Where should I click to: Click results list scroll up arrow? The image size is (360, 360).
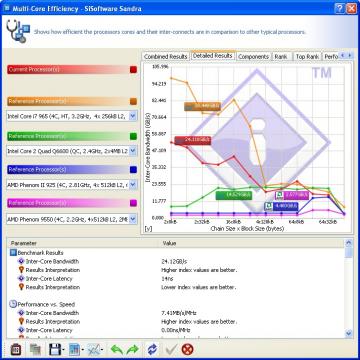point(349,243)
